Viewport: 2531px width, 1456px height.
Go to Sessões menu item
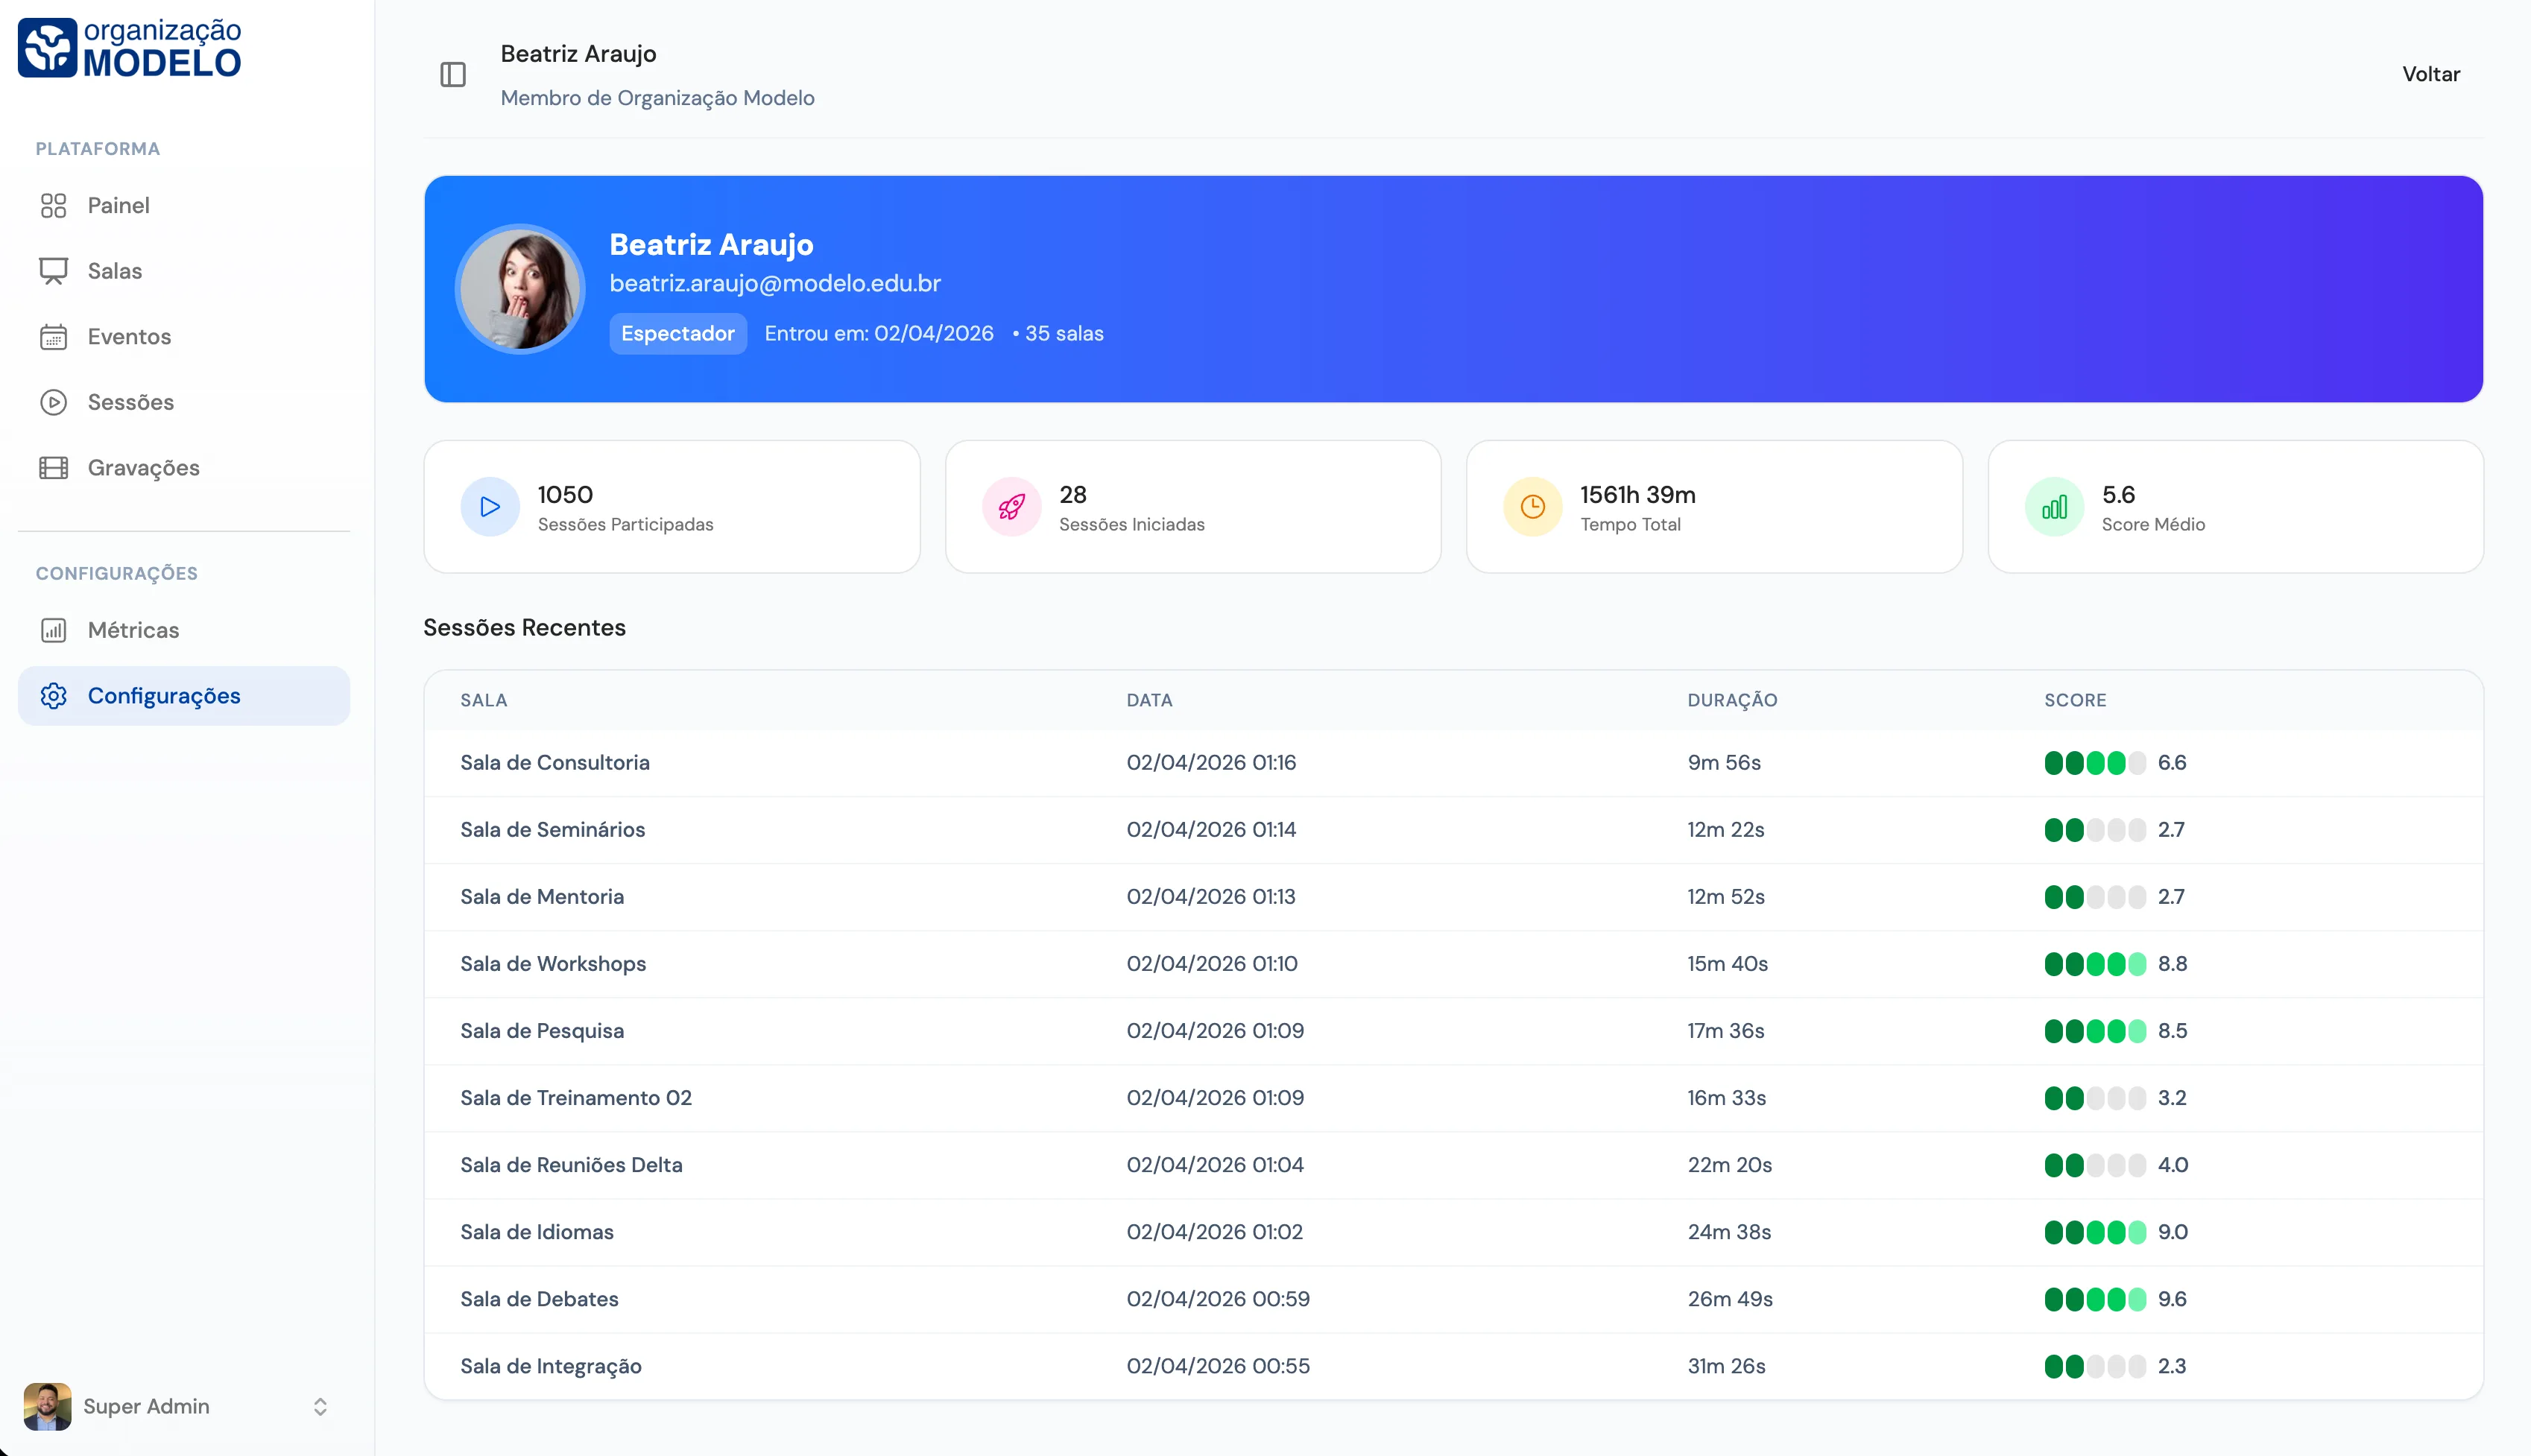tap(131, 402)
